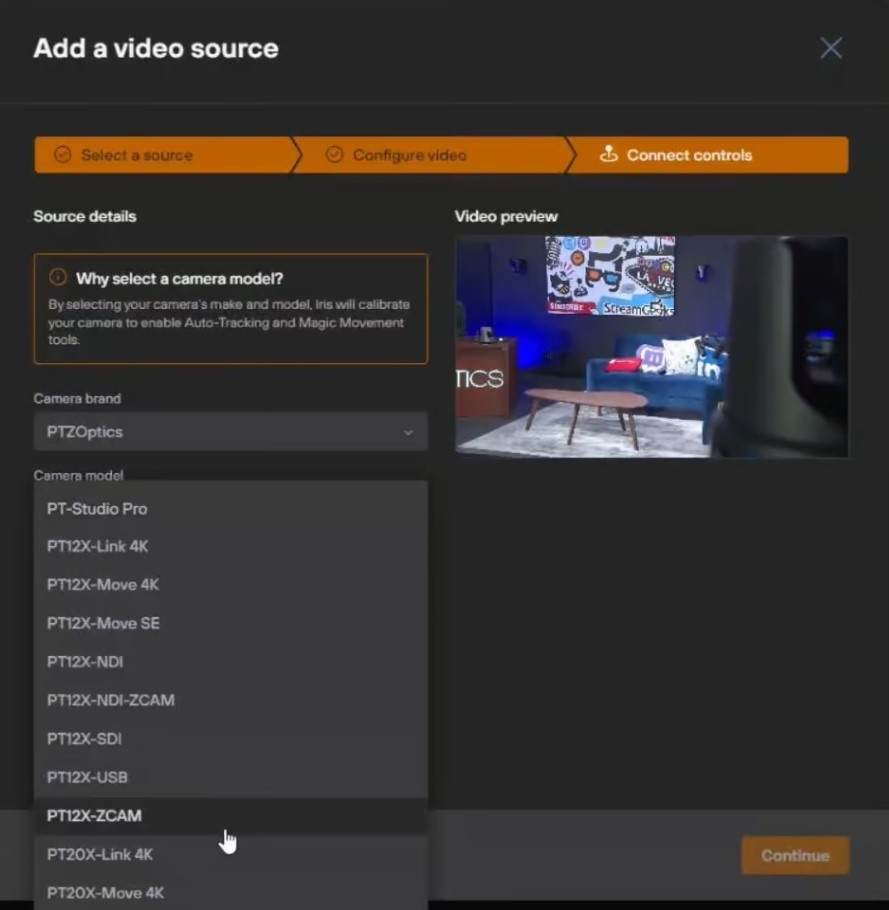Viewport: 889px width, 910px height.
Task: Switch to Configure video step
Action: click(x=409, y=155)
